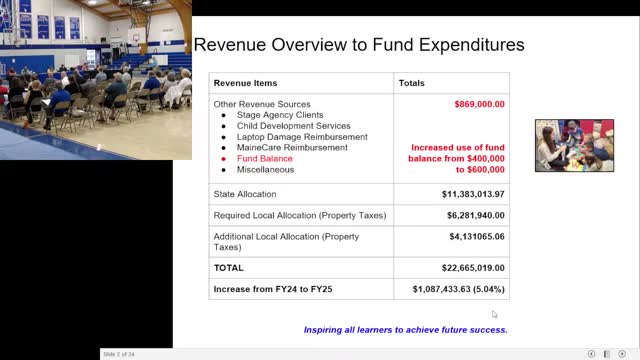Click the 'MaineCare Reimbursement' bullet
This screenshot has height=360, width=640.
pos(292,148)
